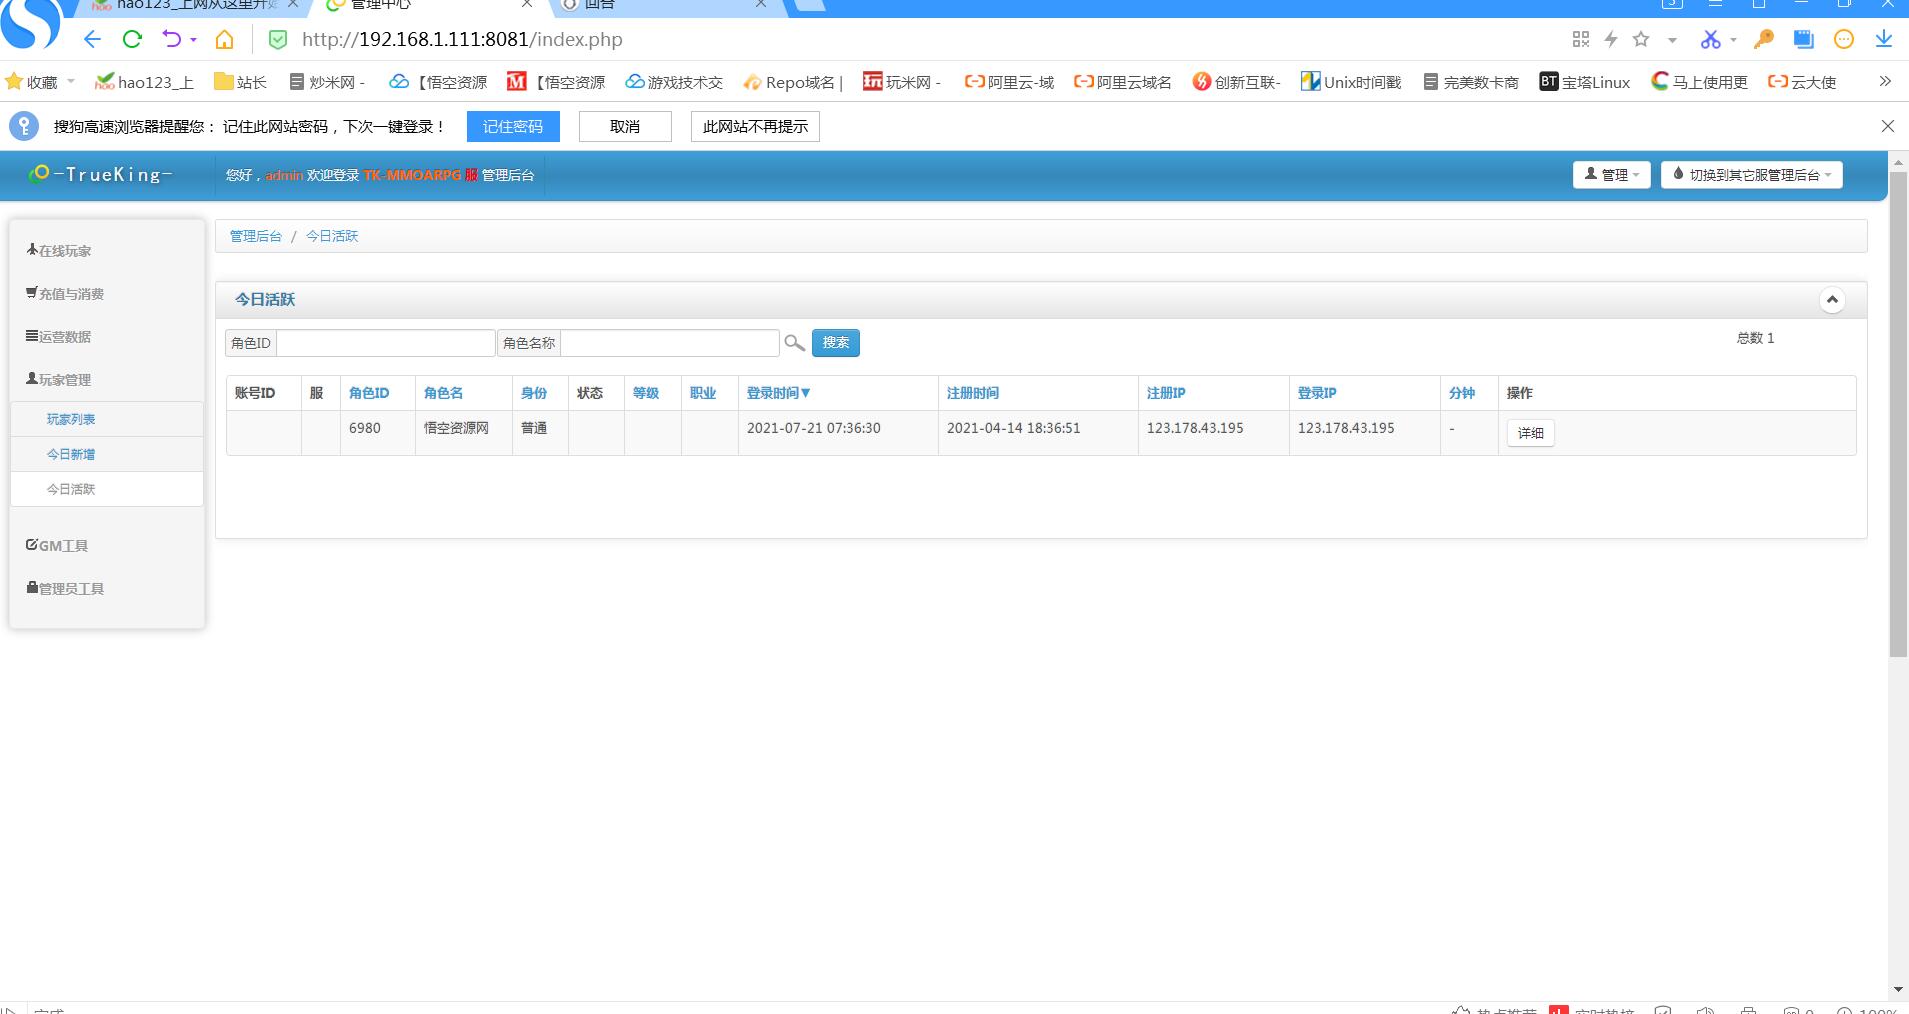Click the key password manager icon
The image size is (1909, 1014).
[1764, 39]
